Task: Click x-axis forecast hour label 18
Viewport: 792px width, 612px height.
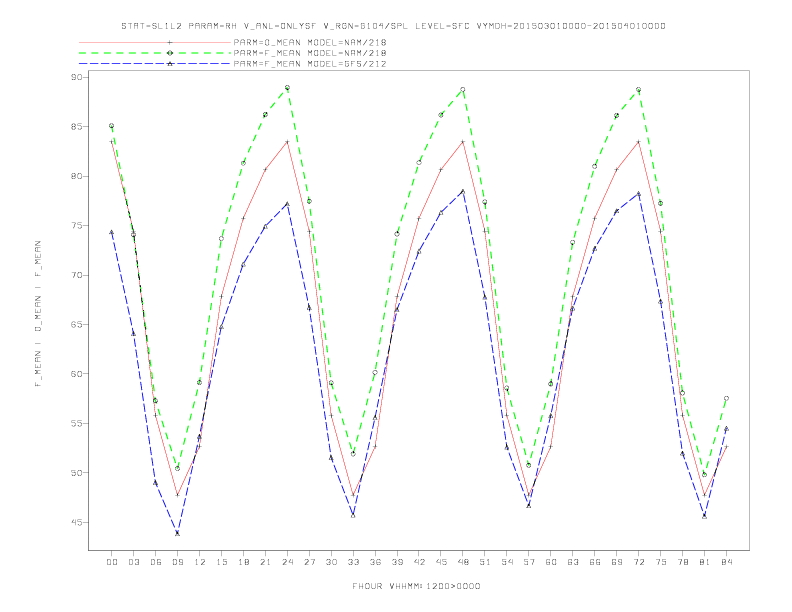Action: click(243, 562)
